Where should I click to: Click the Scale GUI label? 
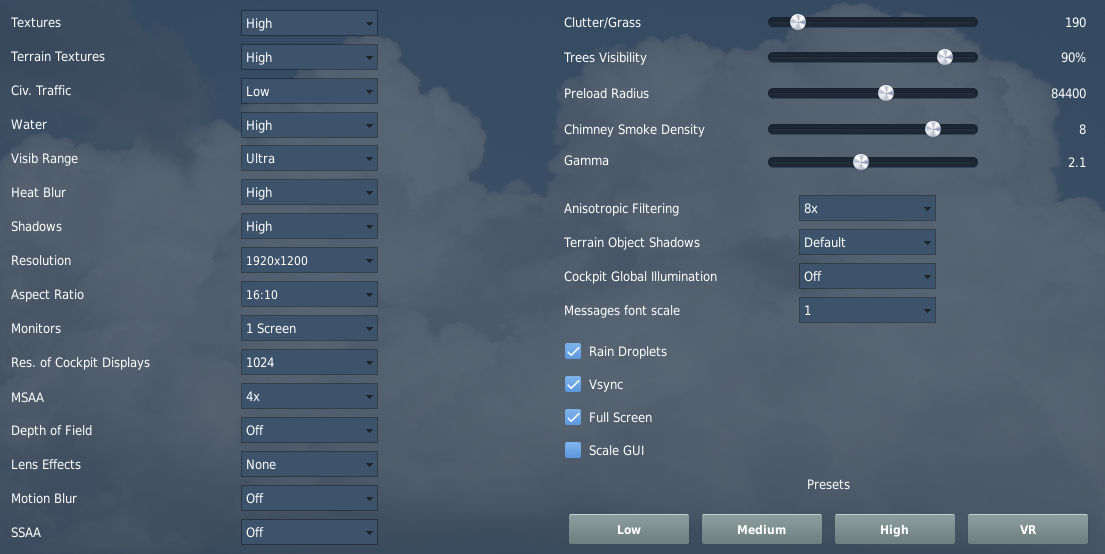click(x=617, y=450)
